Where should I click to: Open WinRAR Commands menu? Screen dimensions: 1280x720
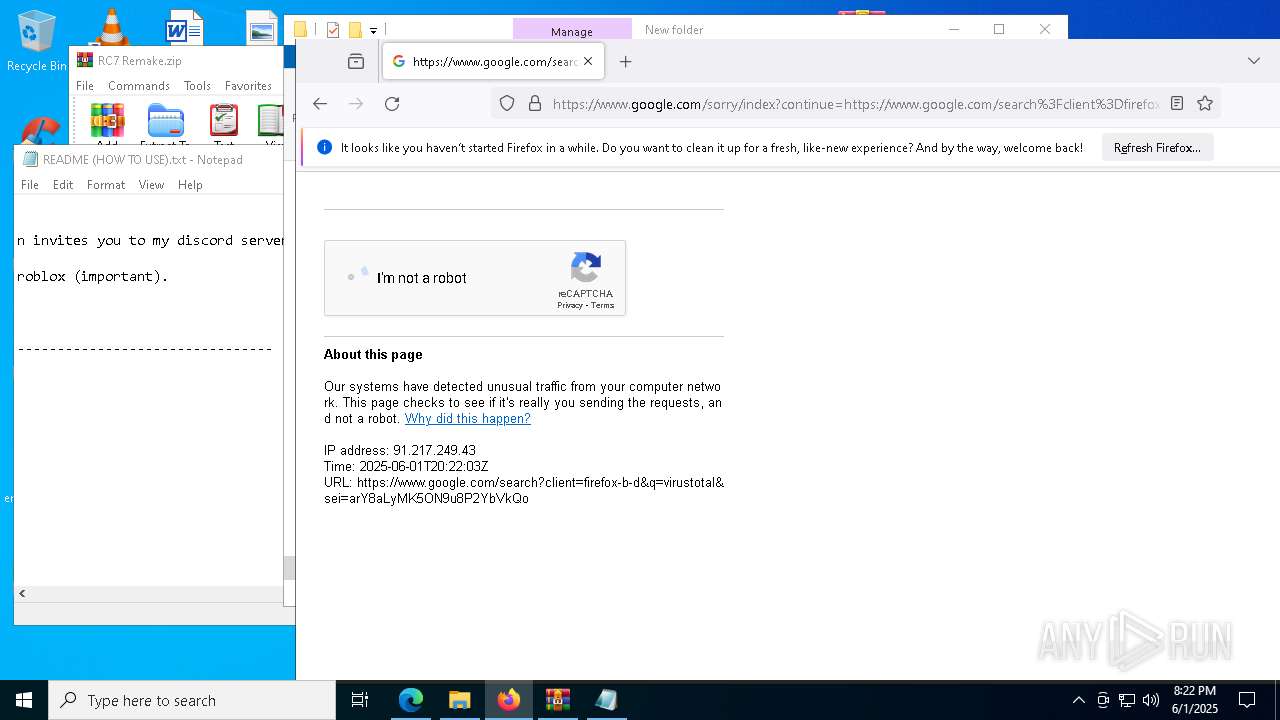click(x=139, y=85)
